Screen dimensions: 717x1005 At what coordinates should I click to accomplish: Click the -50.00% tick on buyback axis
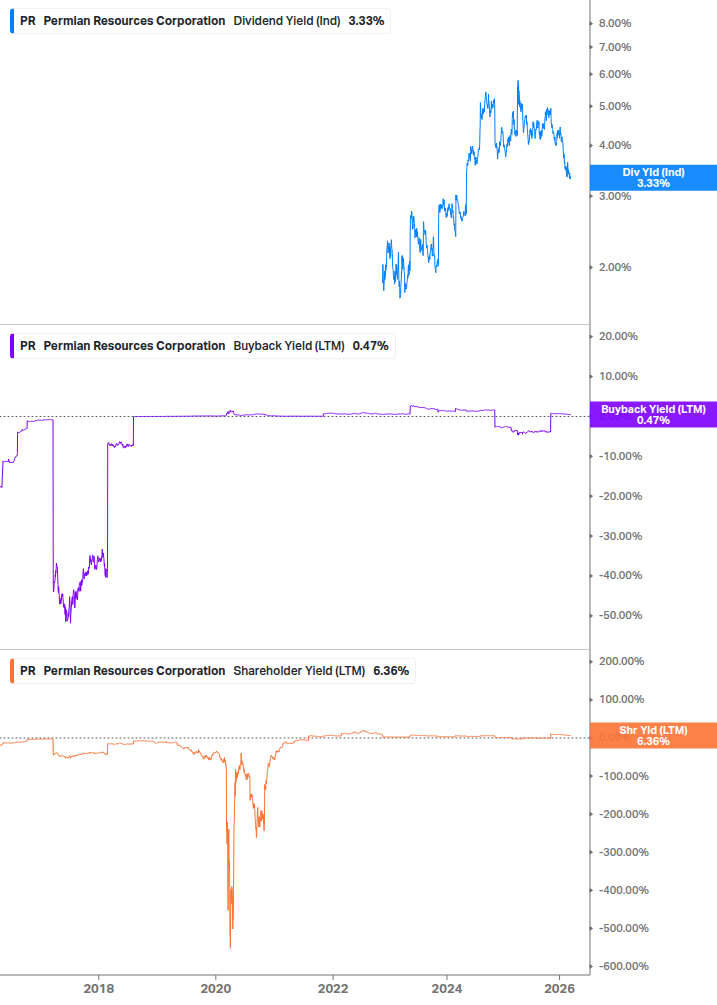point(620,615)
